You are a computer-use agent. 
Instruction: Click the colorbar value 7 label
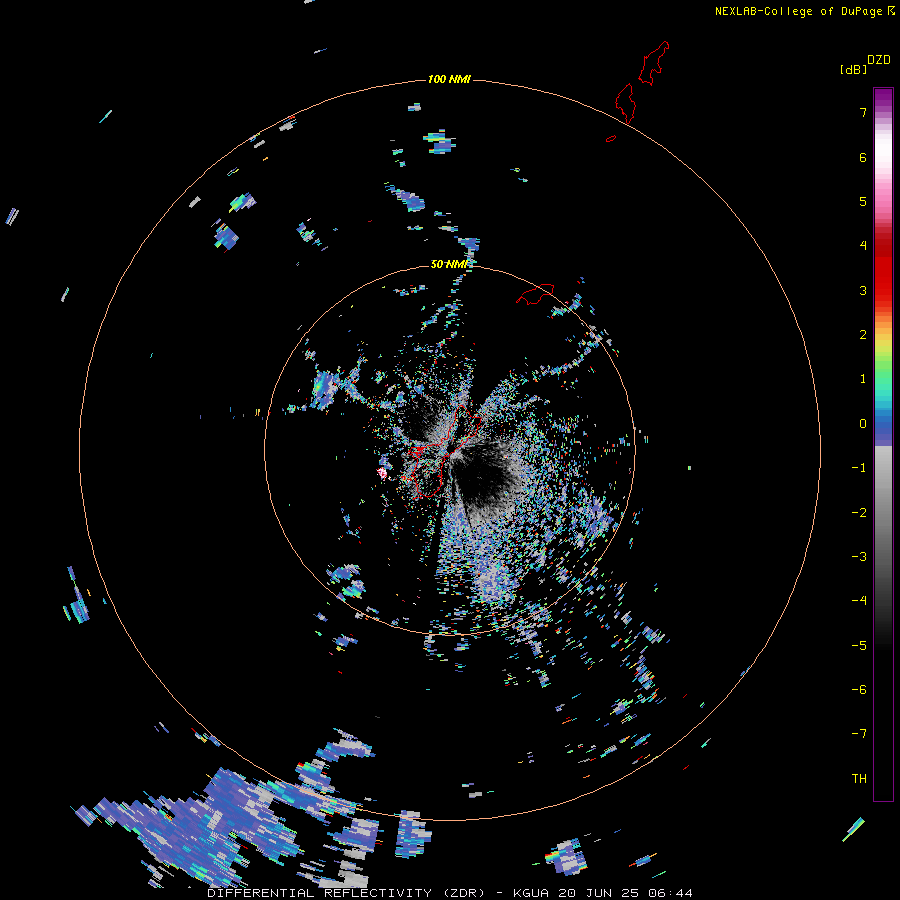[863, 112]
